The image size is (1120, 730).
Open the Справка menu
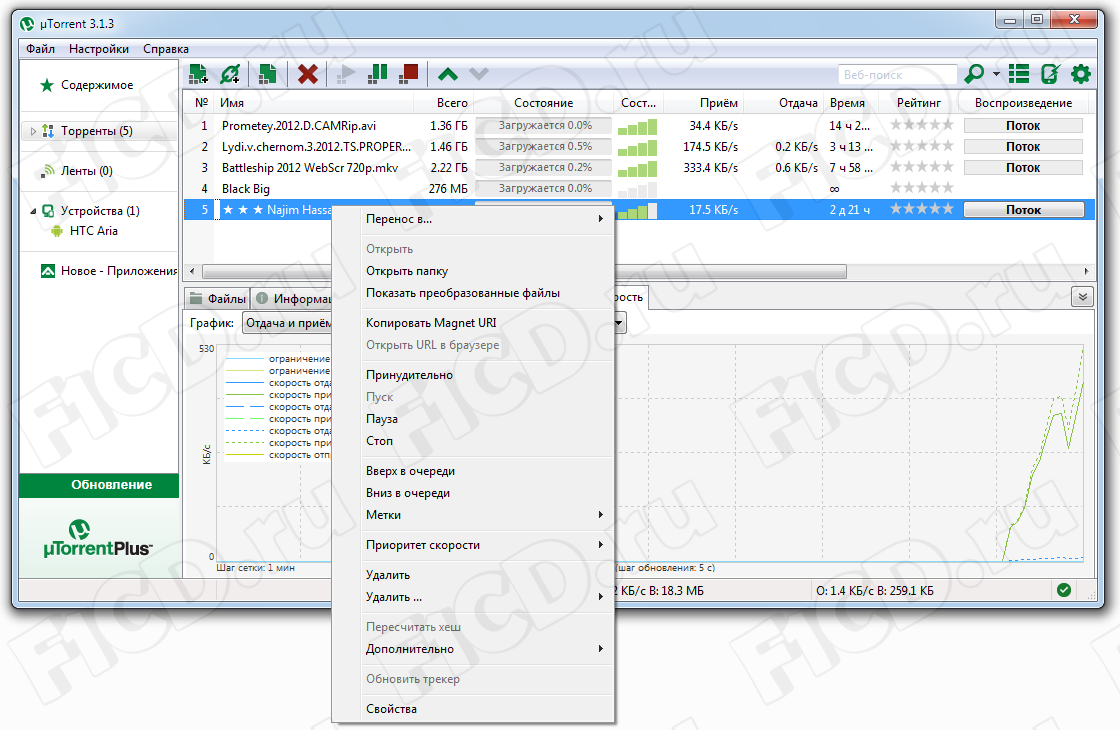point(166,49)
